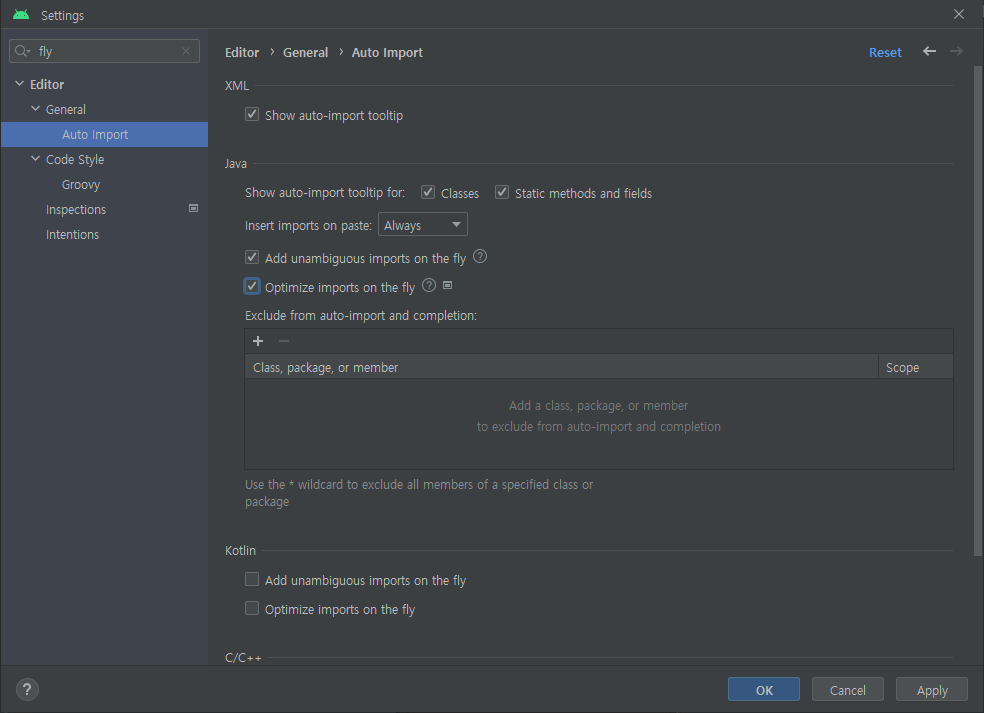Viewport: 984px width, 713px height.
Task: Collapse the Editor tree node
Action: pyautogui.click(x=19, y=83)
